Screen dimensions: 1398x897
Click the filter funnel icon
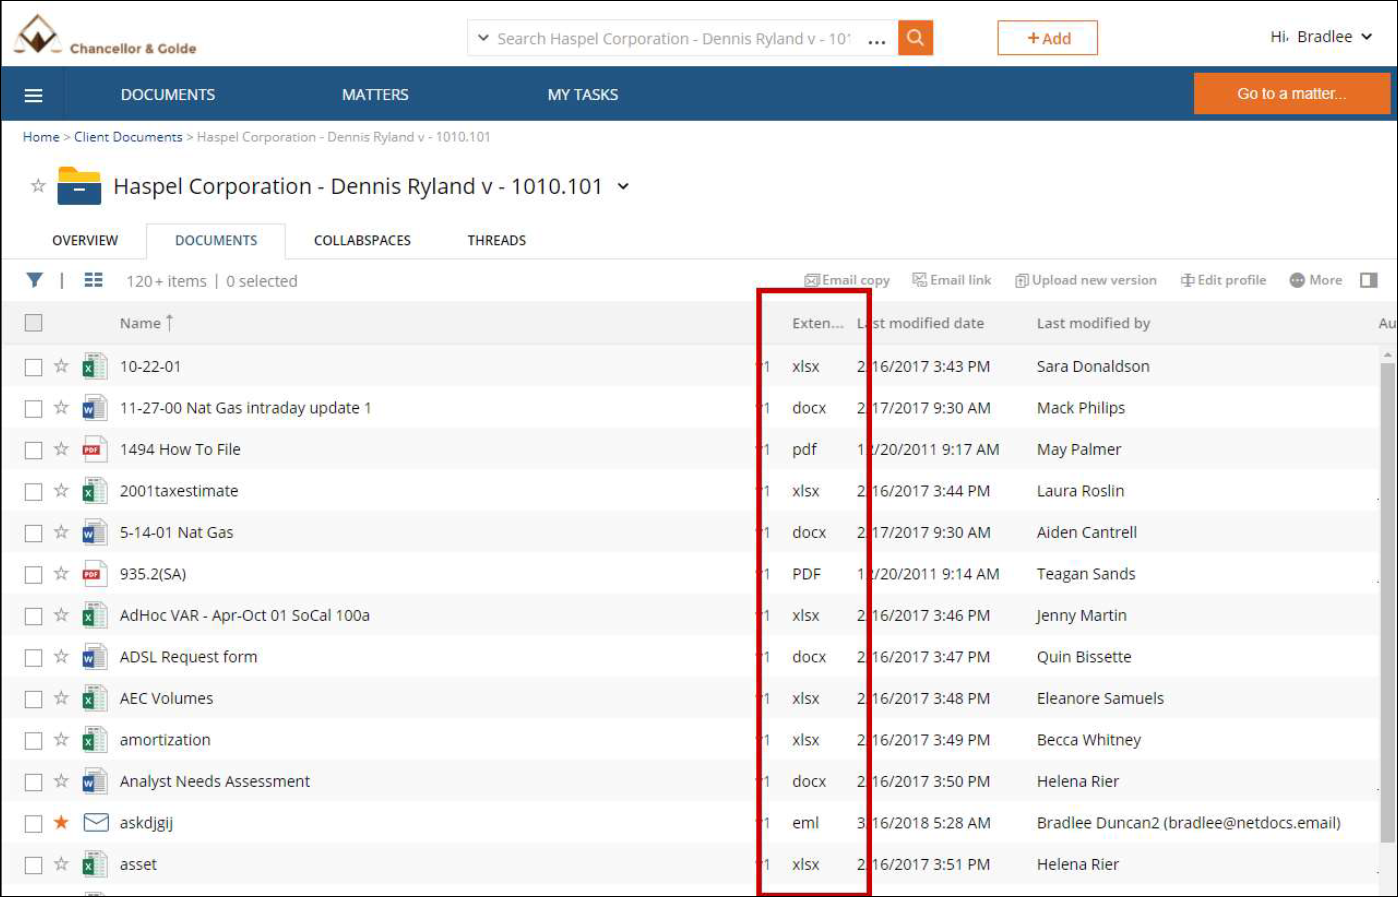pos(35,281)
